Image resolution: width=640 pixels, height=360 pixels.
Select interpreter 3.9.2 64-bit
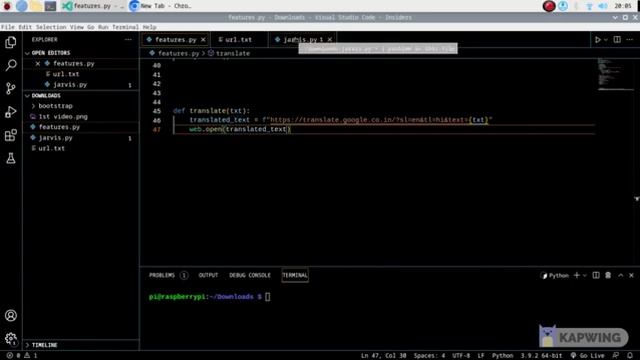coord(541,356)
